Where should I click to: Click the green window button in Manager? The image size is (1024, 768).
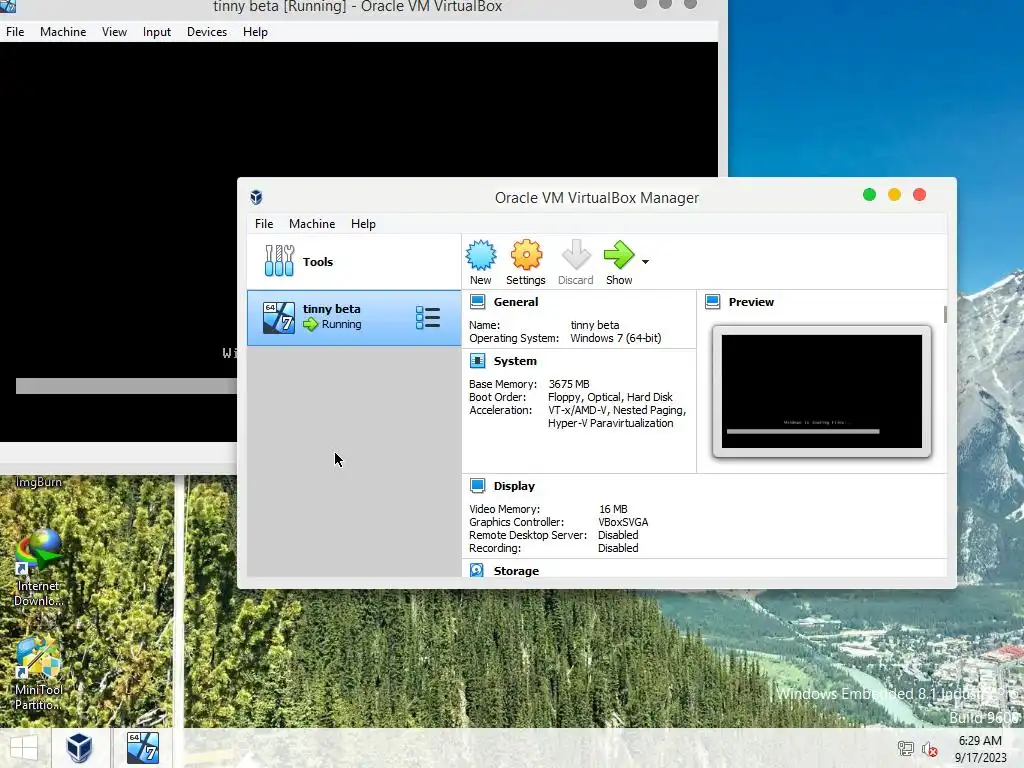click(869, 195)
